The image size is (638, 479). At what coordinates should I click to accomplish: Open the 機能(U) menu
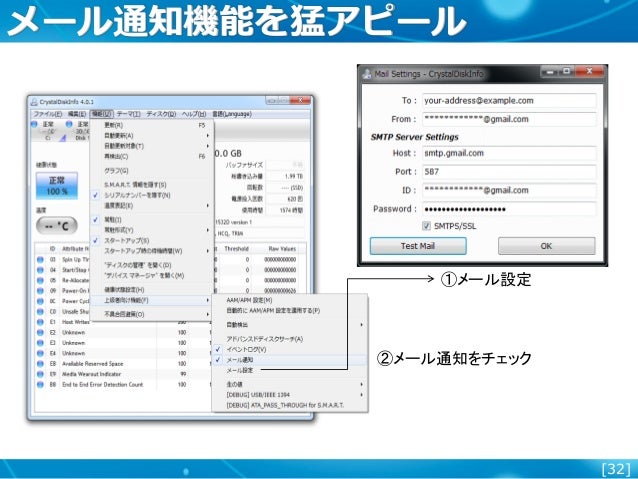[102, 114]
